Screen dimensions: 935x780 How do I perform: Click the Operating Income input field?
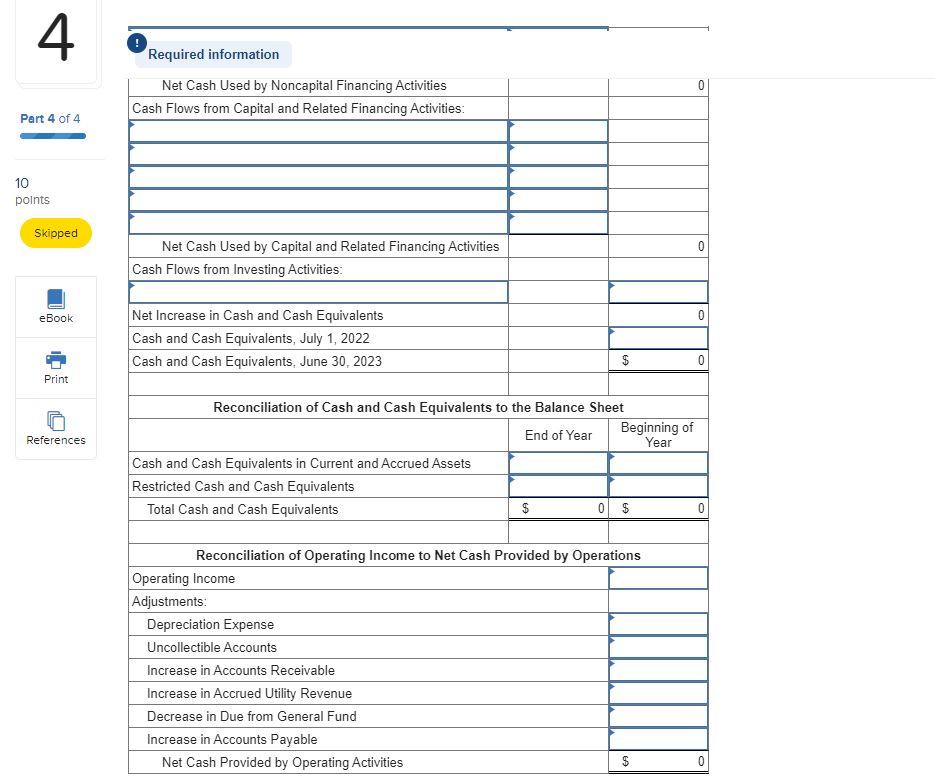click(657, 578)
